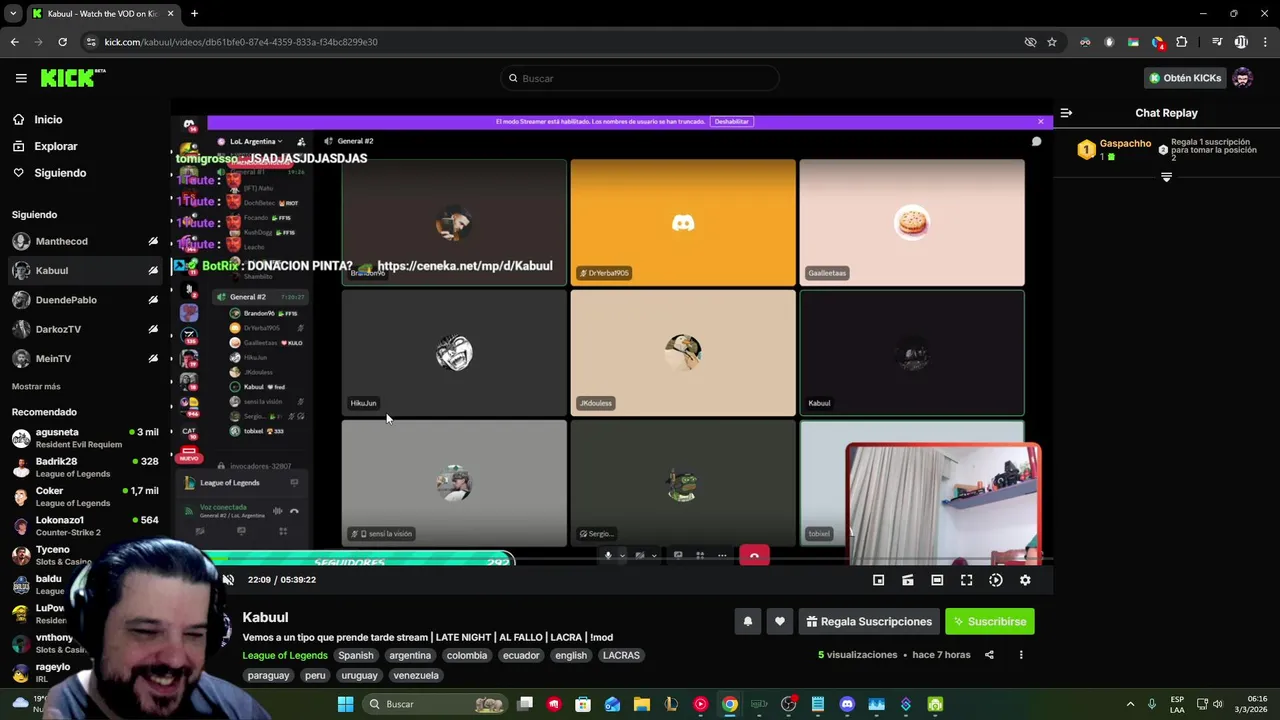Screen dimensions: 1280x720
Task: Toggle notifications bell for Kabuul in sidebar
Action: pyautogui.click(x=153, y=270)
